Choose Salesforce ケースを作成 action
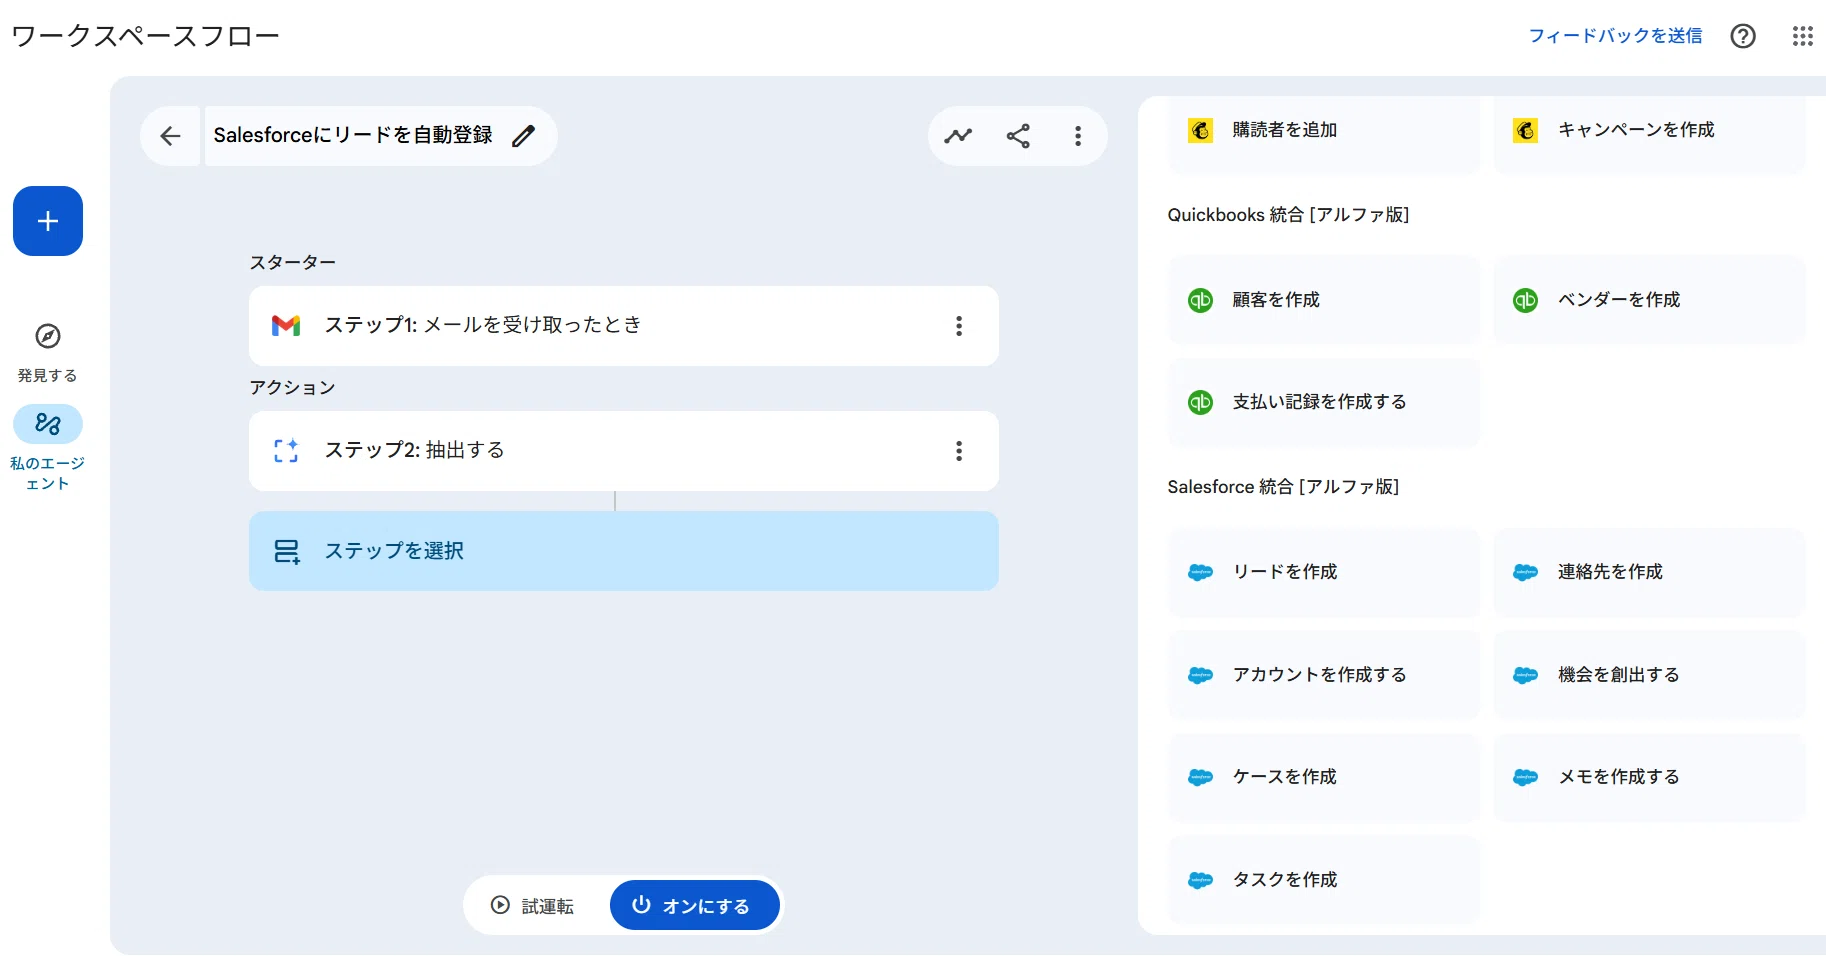Screen dimensions: 1826x956 click(1324, 777)
